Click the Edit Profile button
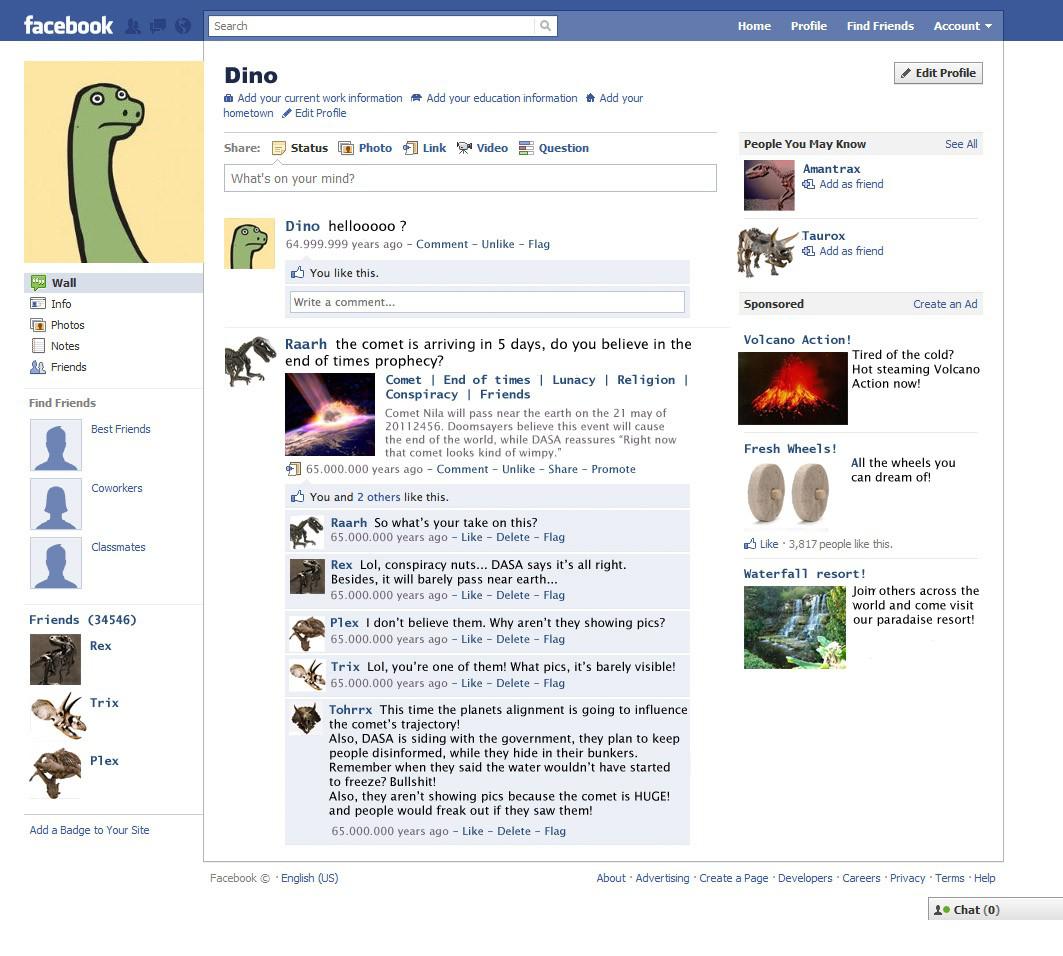Viewport: 1063px width, 956px height. 938,73
